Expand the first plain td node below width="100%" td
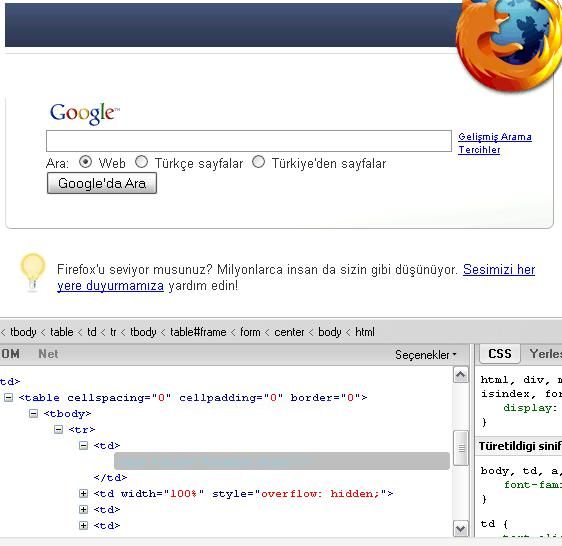Viewport: 562px width, 546px height. click(x=83, y=509)
